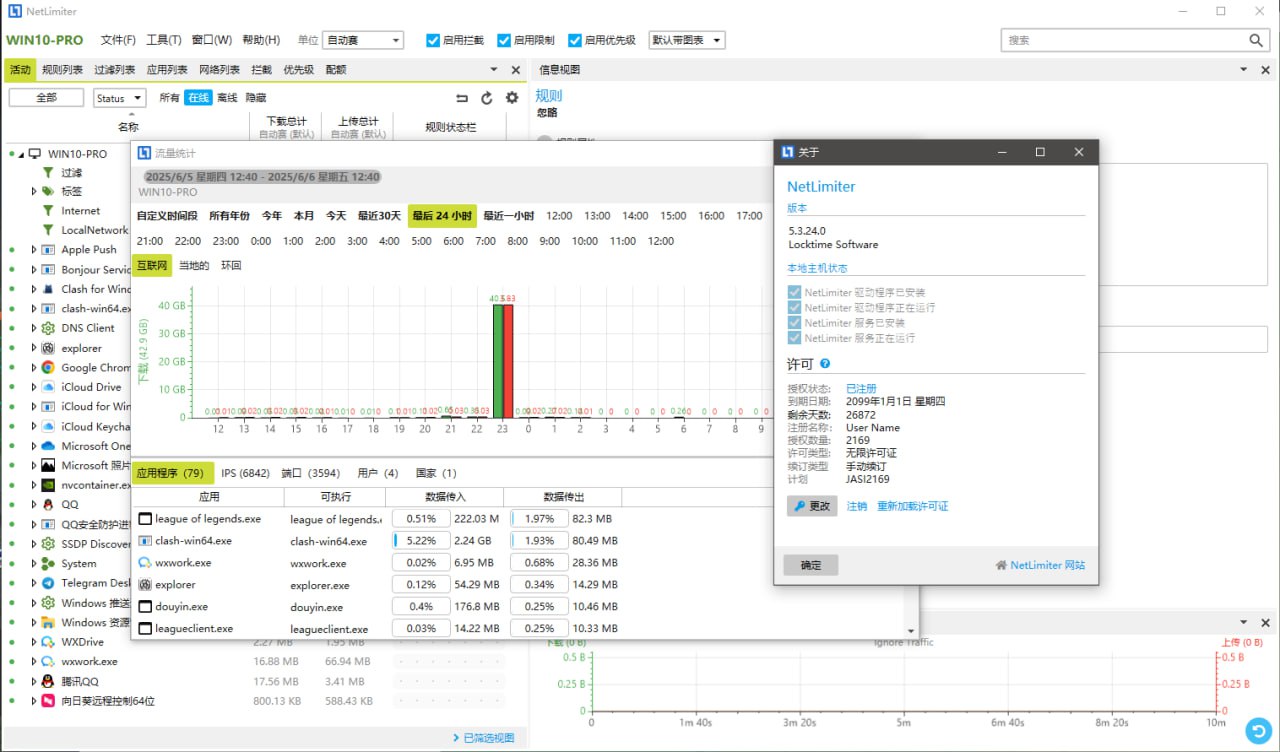
Task: Click the Google Chrome icon in app list
Action: (x=48, y=368)
